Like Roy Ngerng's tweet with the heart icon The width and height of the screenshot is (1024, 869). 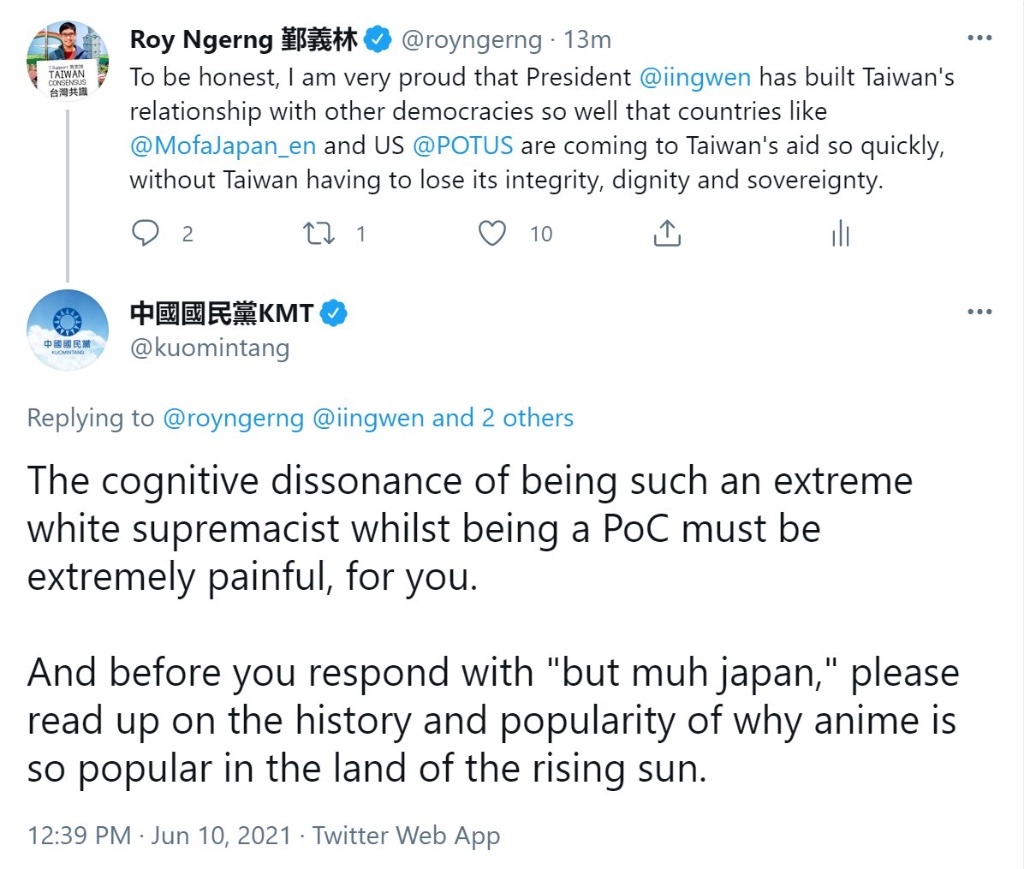492,233
